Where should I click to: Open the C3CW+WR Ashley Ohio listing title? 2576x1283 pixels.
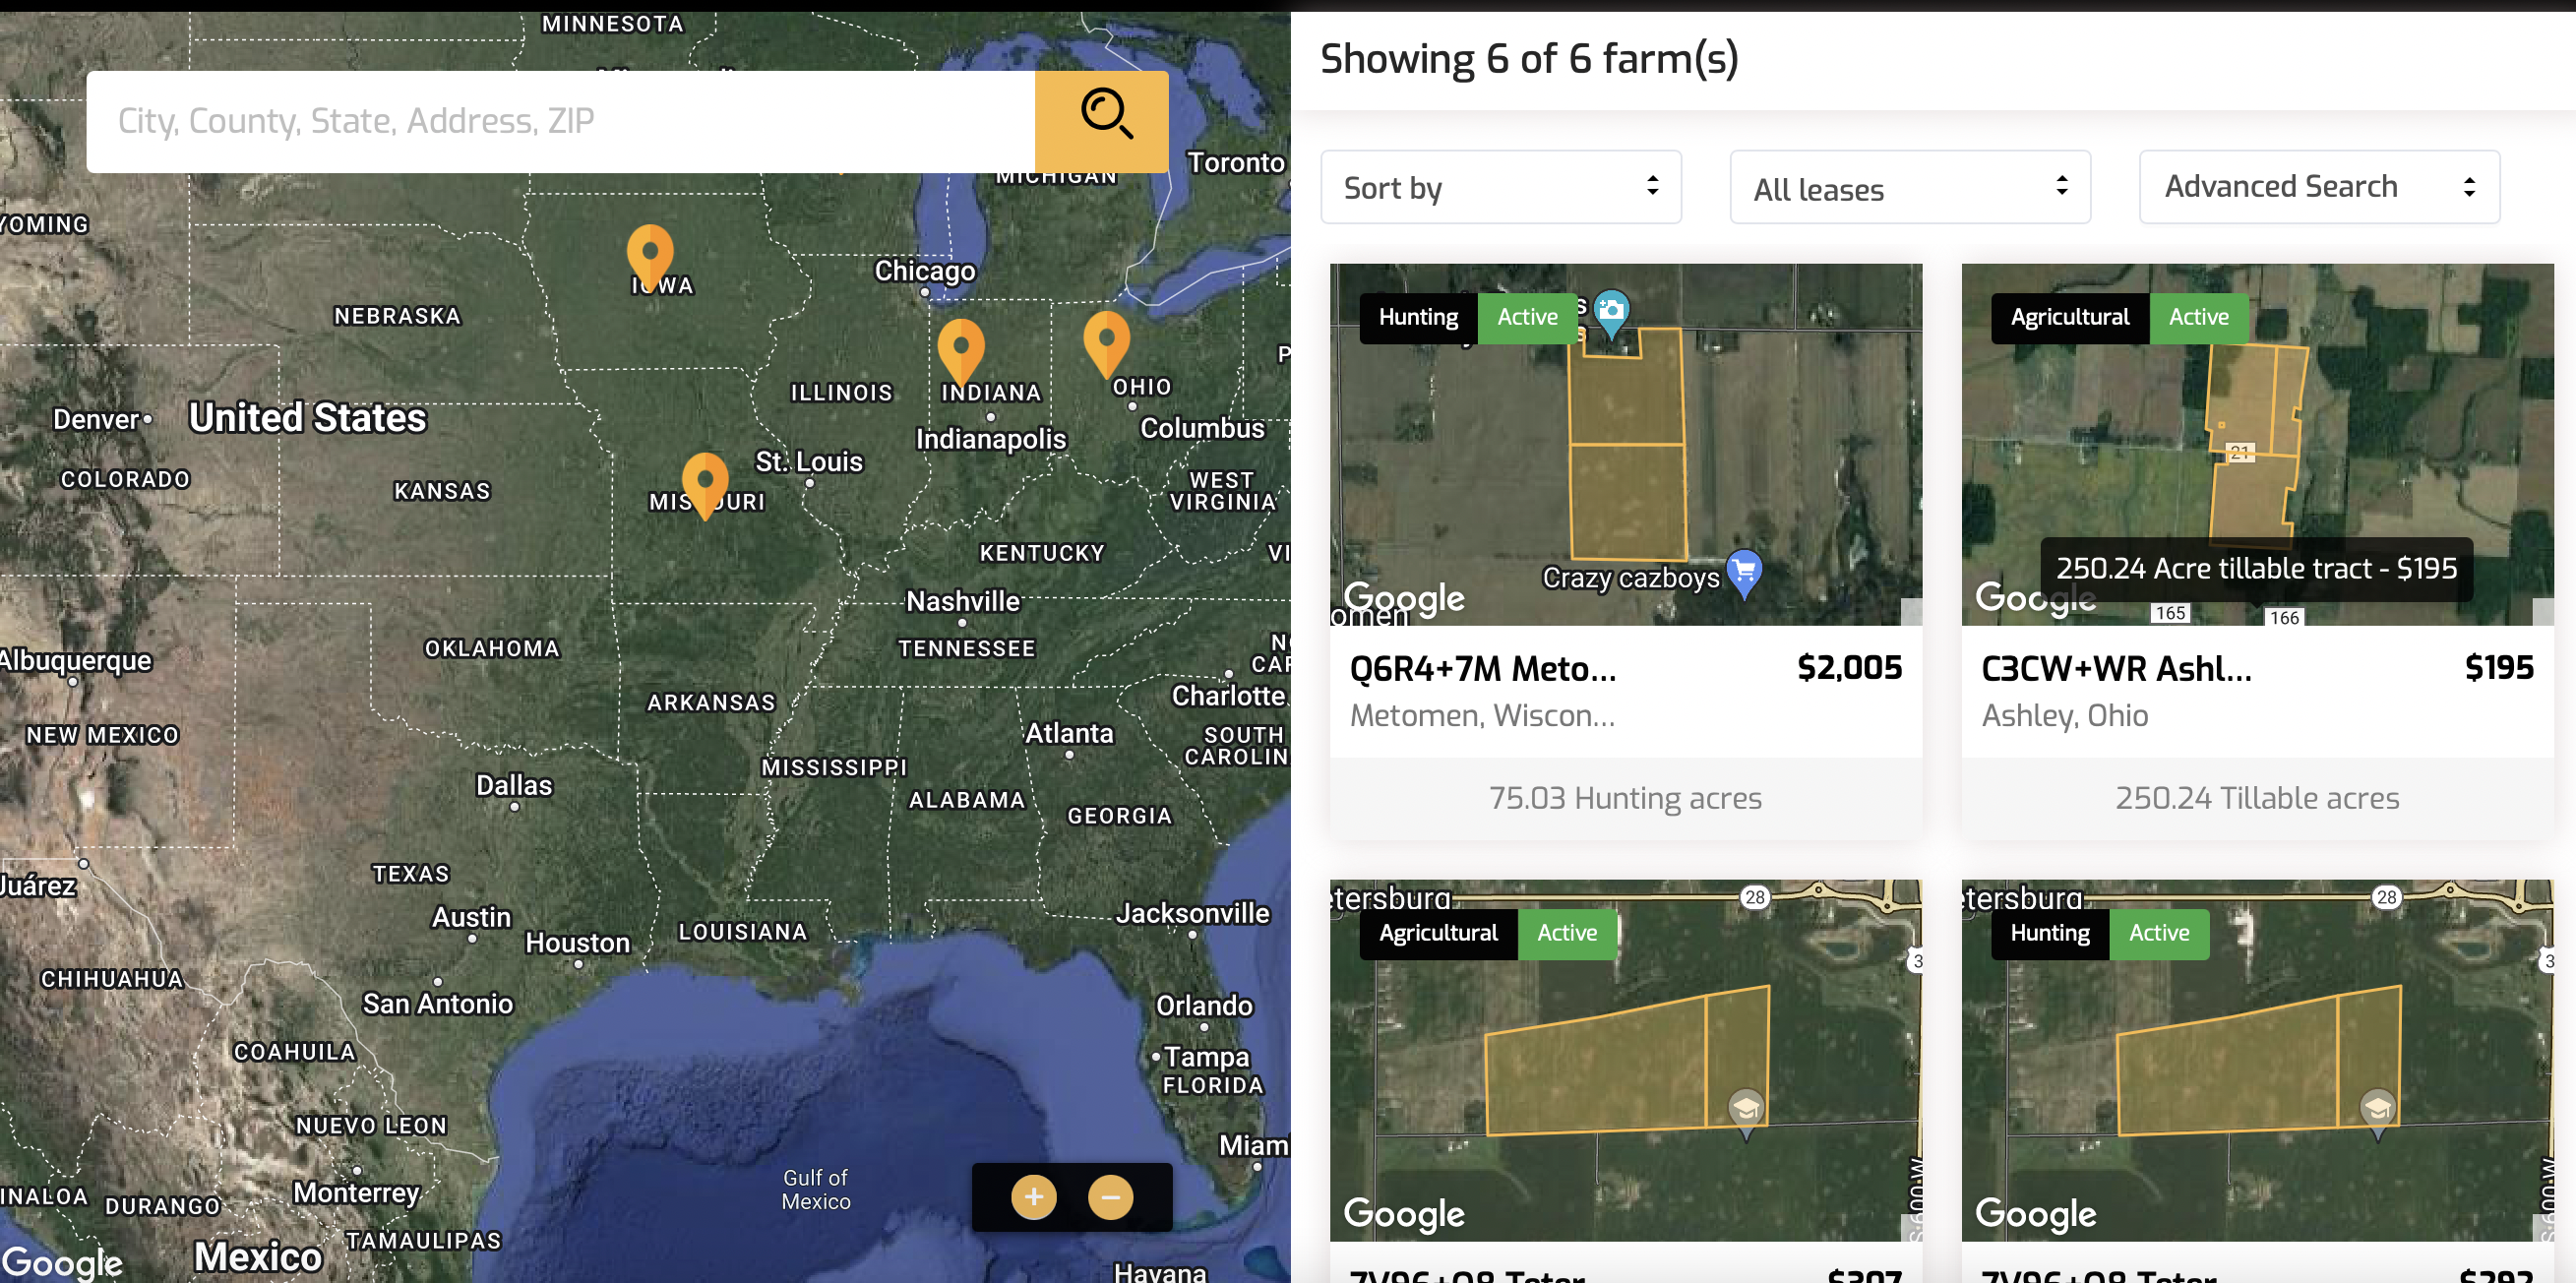coord(2116,668)
